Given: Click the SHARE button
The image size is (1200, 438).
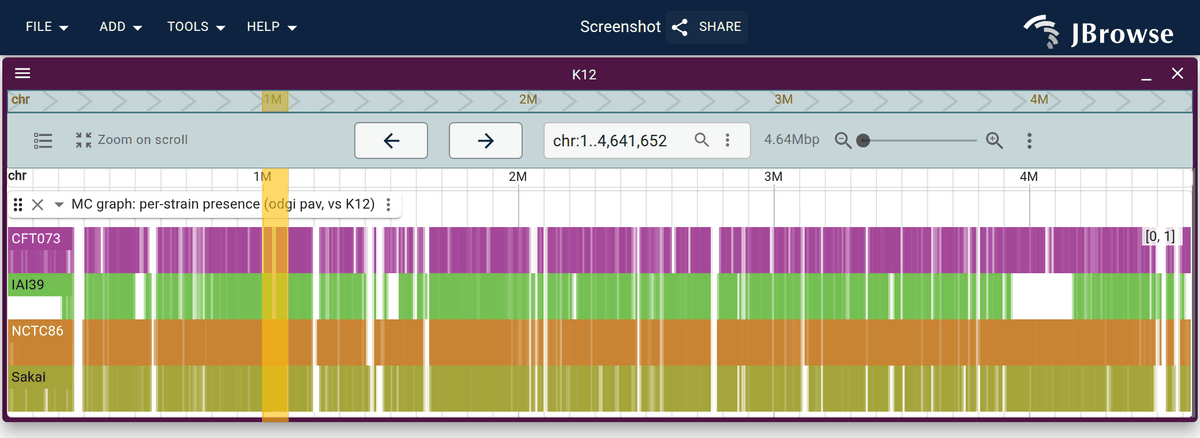Looking at the screenshot, I should pos(707,27).
